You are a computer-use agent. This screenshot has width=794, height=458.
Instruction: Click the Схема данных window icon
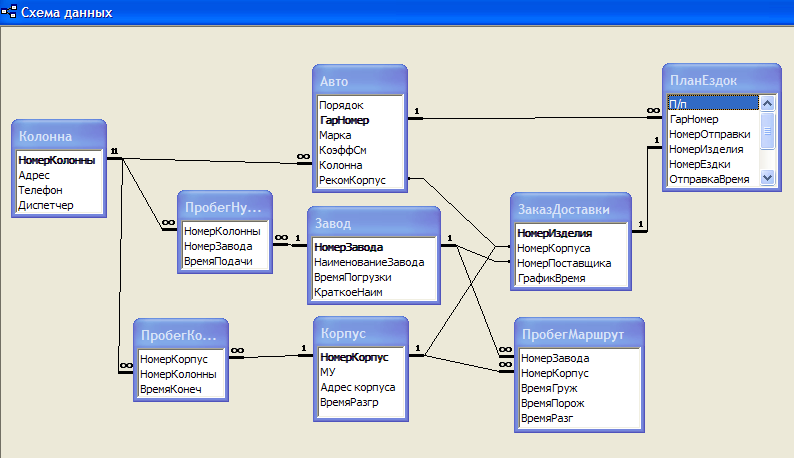point(9,12)
